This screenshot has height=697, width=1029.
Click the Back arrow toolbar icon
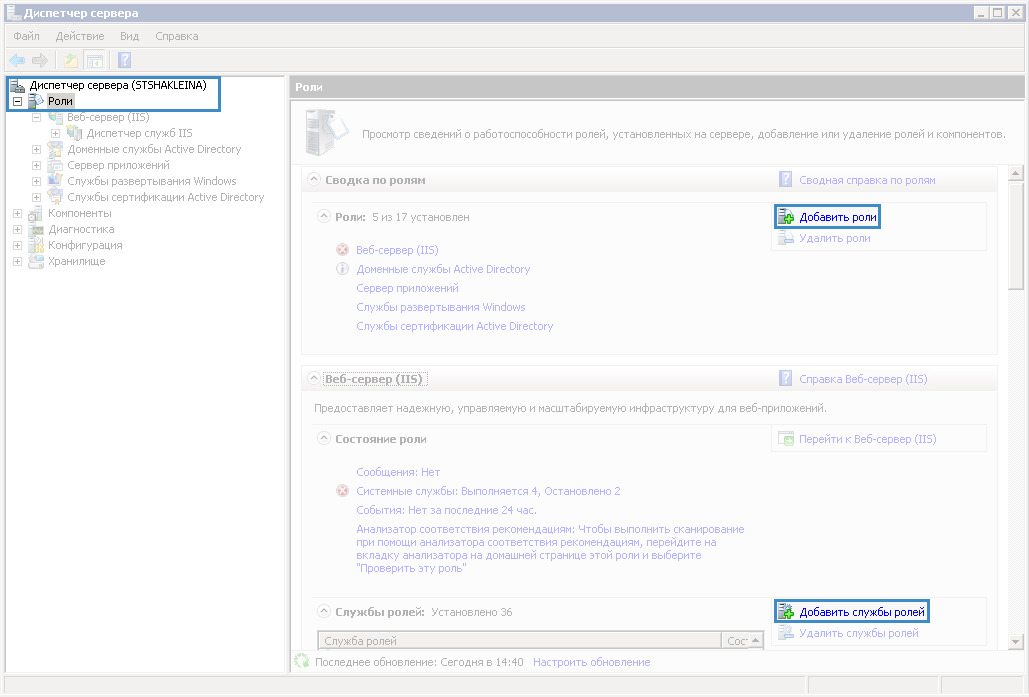[17, 60]
